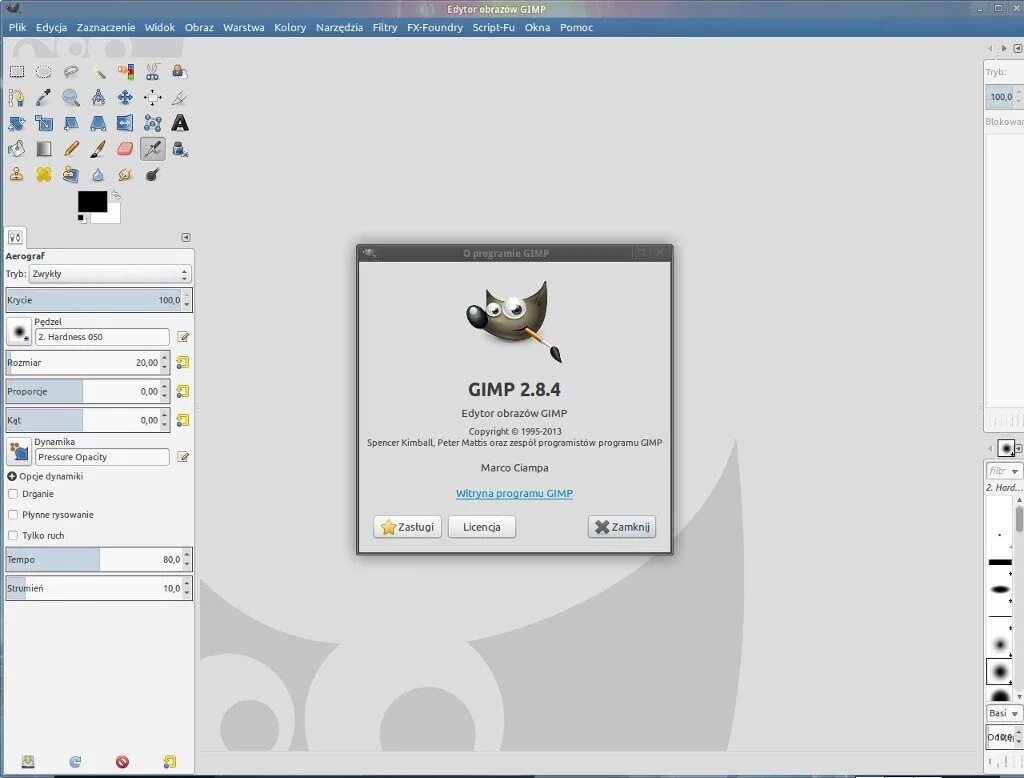This screenshot has height=778, width=1024.
Task: Select the Pencil tool
Action: click(71, 149)
